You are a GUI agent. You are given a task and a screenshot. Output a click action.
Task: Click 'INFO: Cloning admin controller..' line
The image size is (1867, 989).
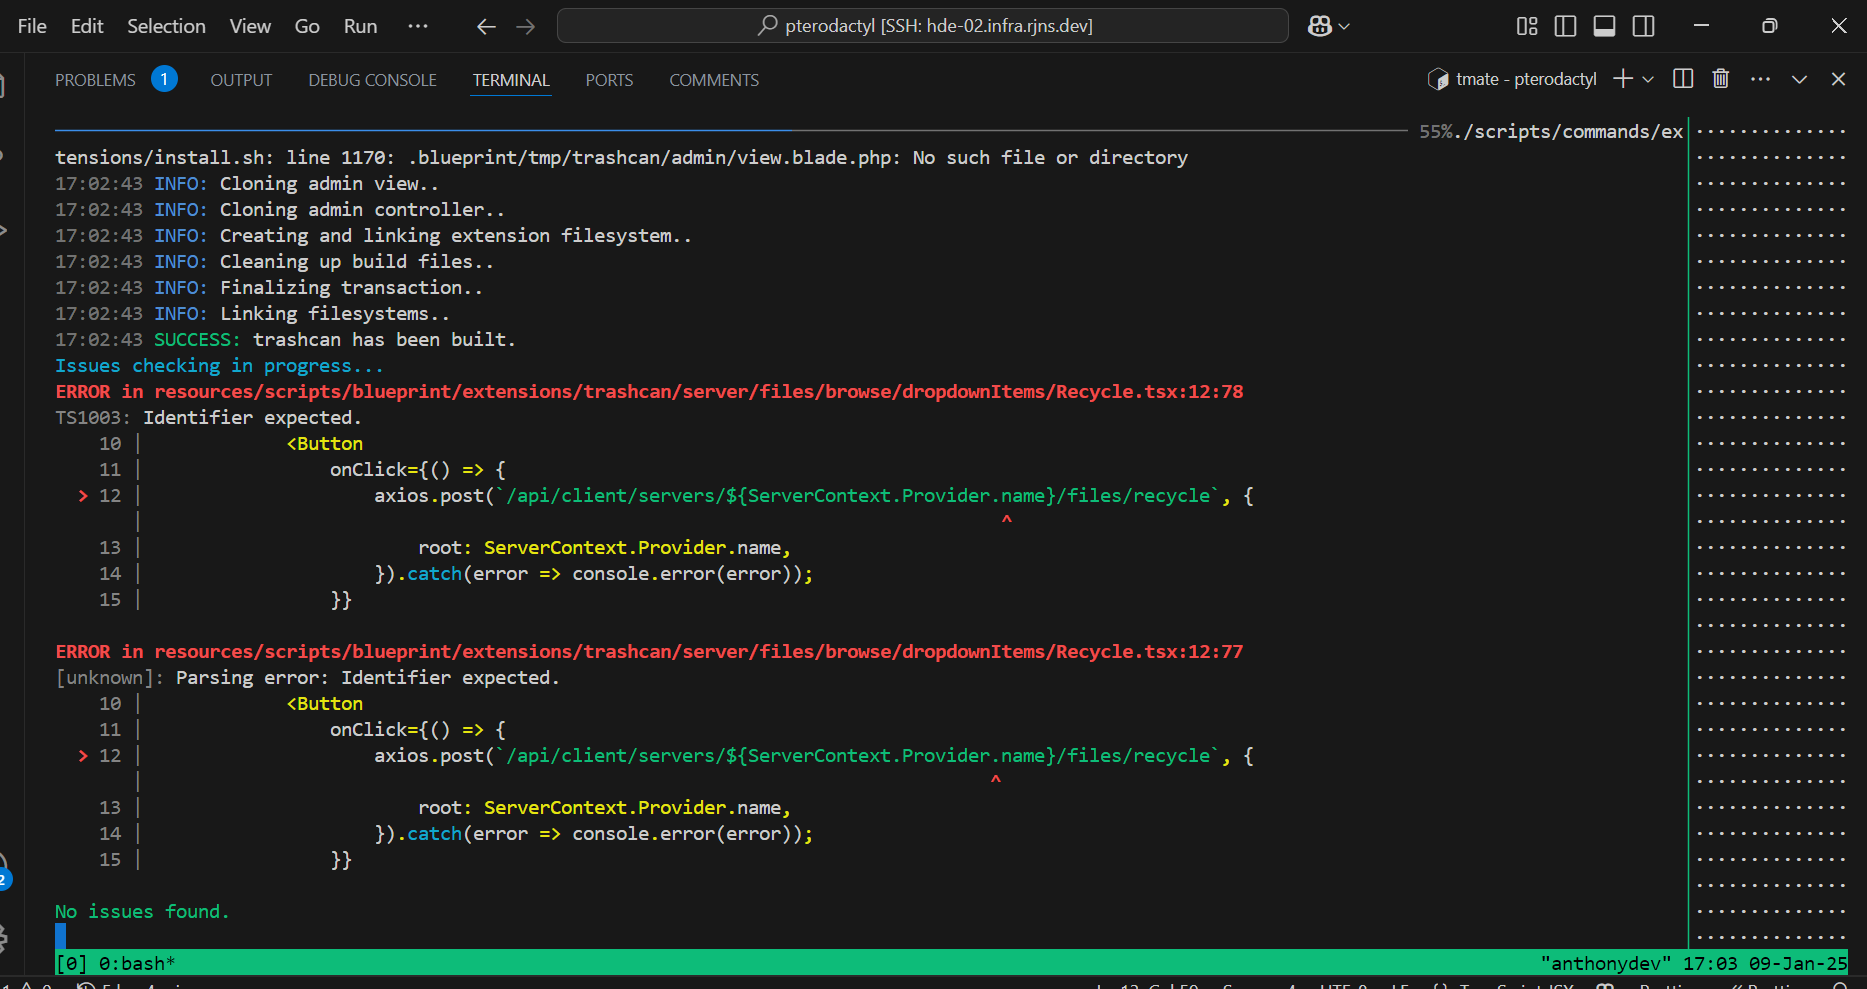click(329, 210)
